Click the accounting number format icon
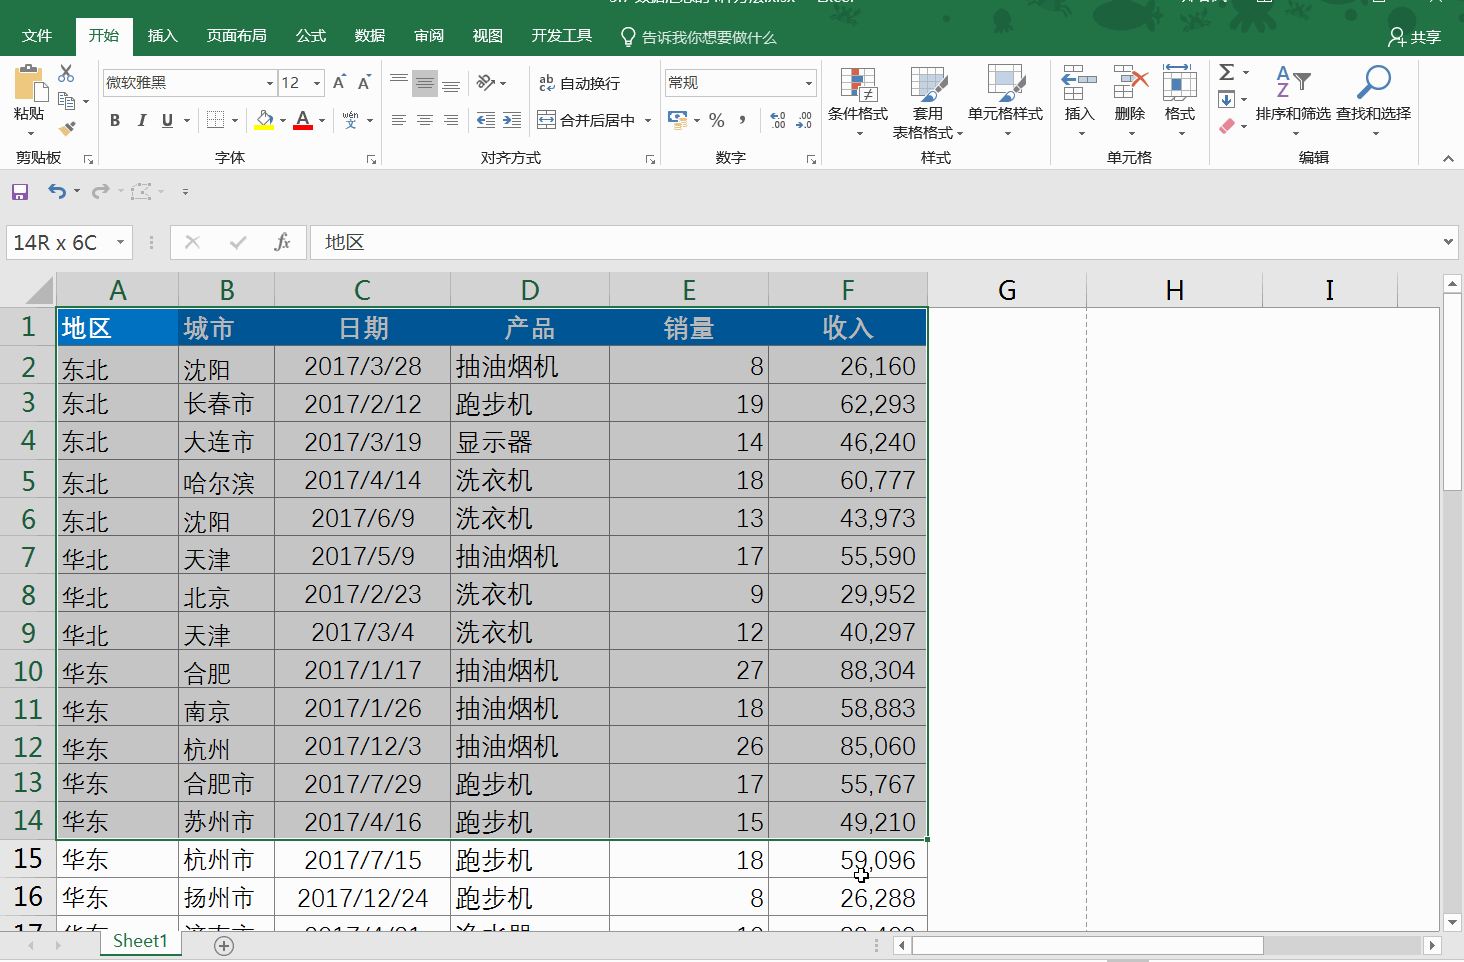1464x962 pixels. (678, 120)
